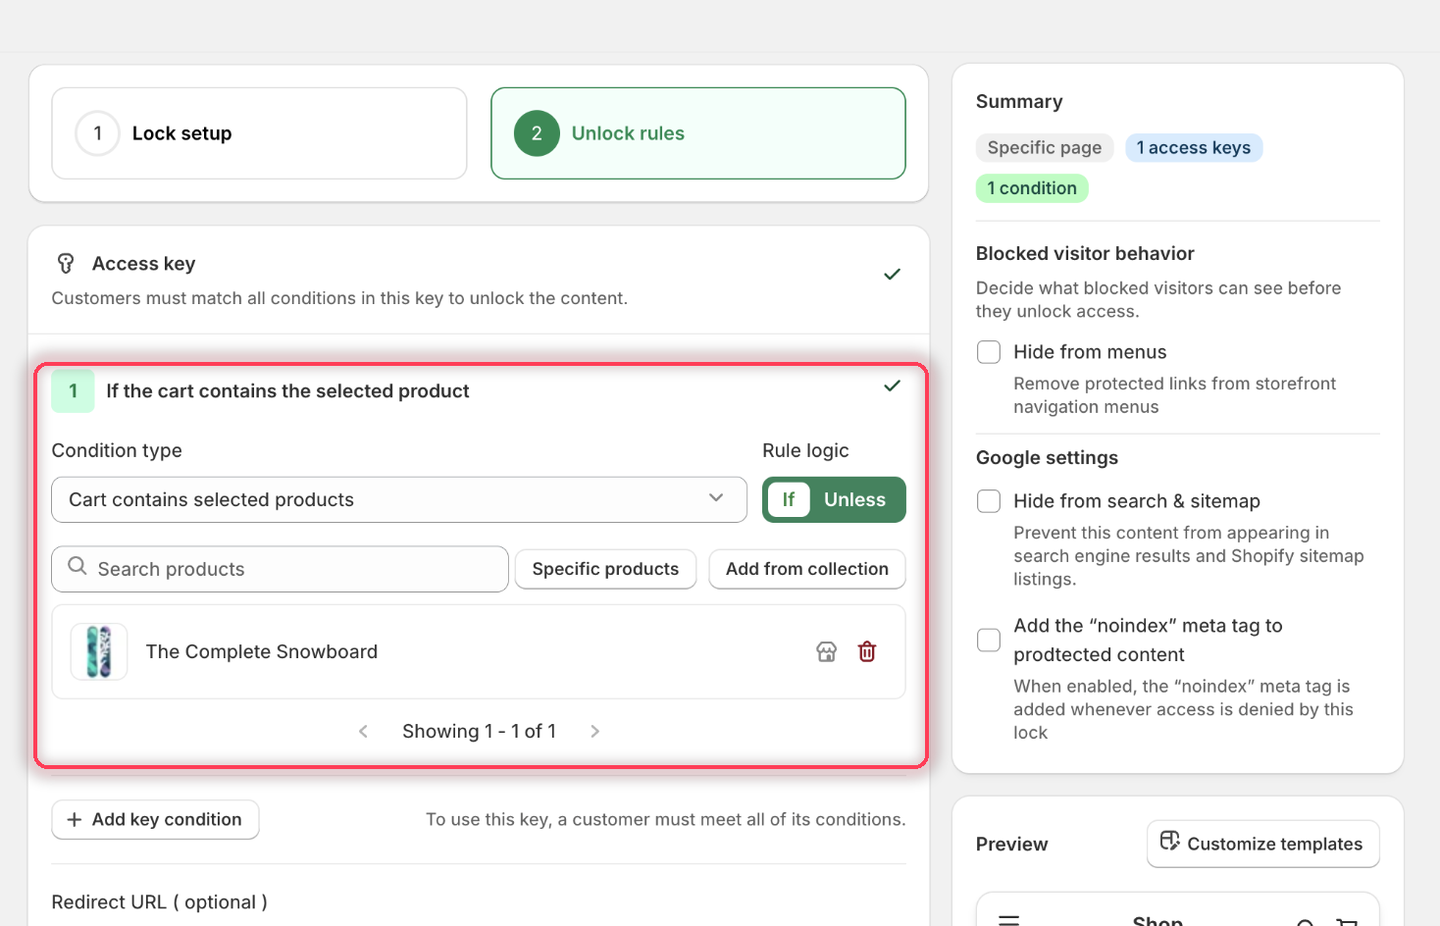
Task: Go to next page of products
Action: pos(595,732)
